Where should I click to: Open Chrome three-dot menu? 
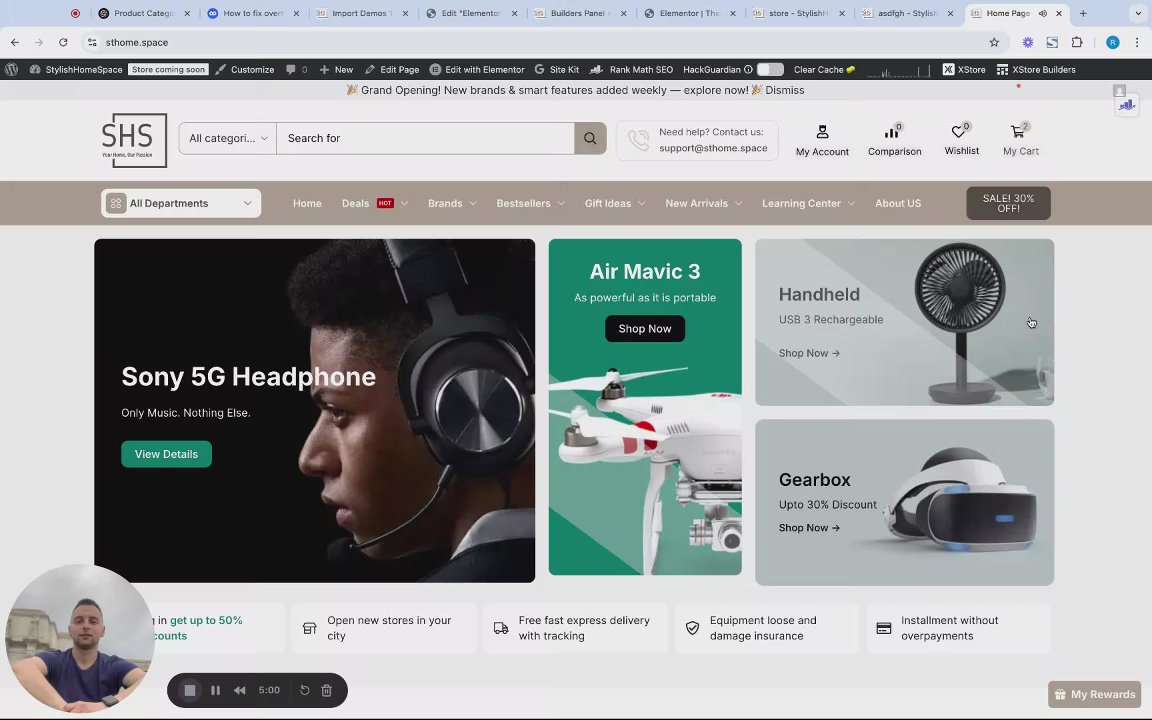coord(1137,43)
